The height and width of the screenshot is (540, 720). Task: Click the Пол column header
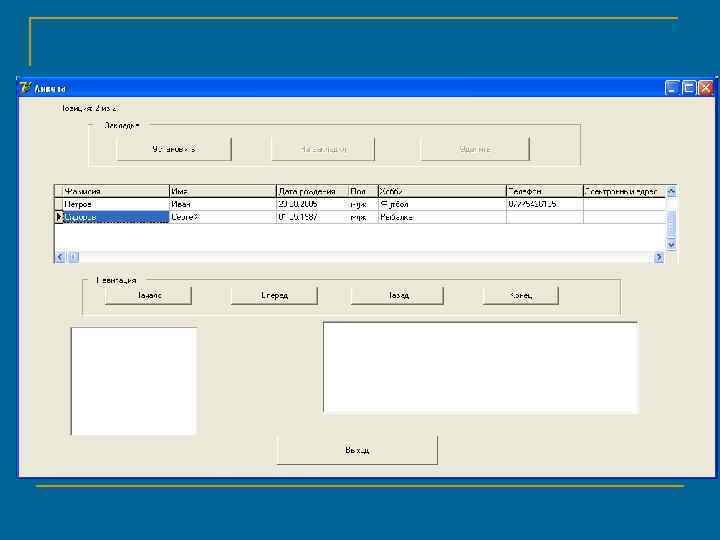click(x=363, y=191)
